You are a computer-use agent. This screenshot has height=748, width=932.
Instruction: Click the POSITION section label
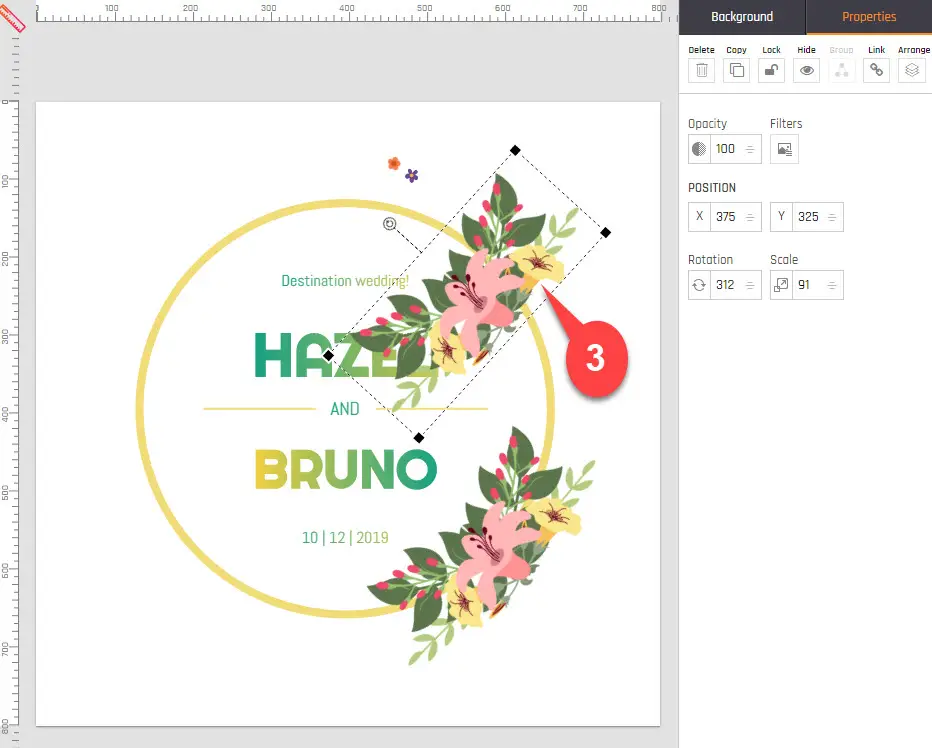(x=711, y=188)
